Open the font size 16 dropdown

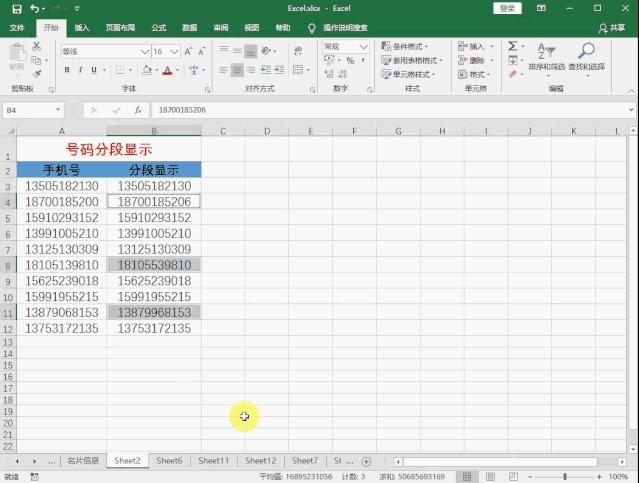(174, 51)
